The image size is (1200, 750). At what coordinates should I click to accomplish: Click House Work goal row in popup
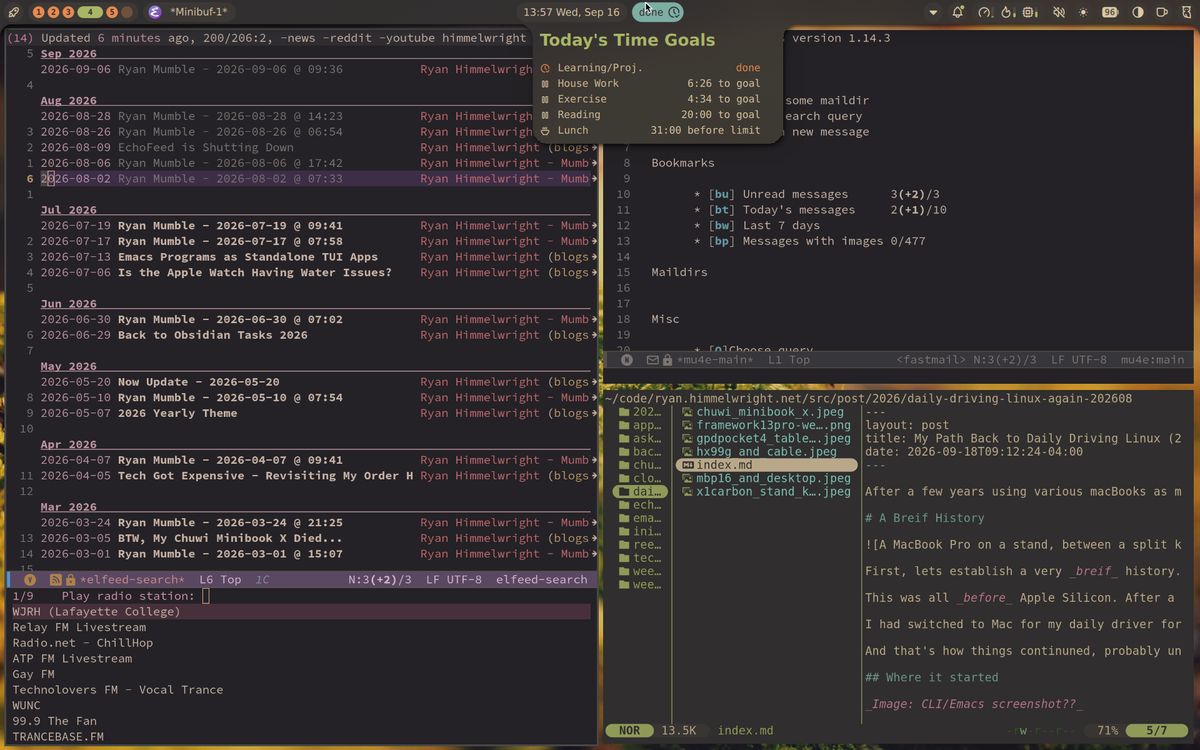click(x=651, y=84)
